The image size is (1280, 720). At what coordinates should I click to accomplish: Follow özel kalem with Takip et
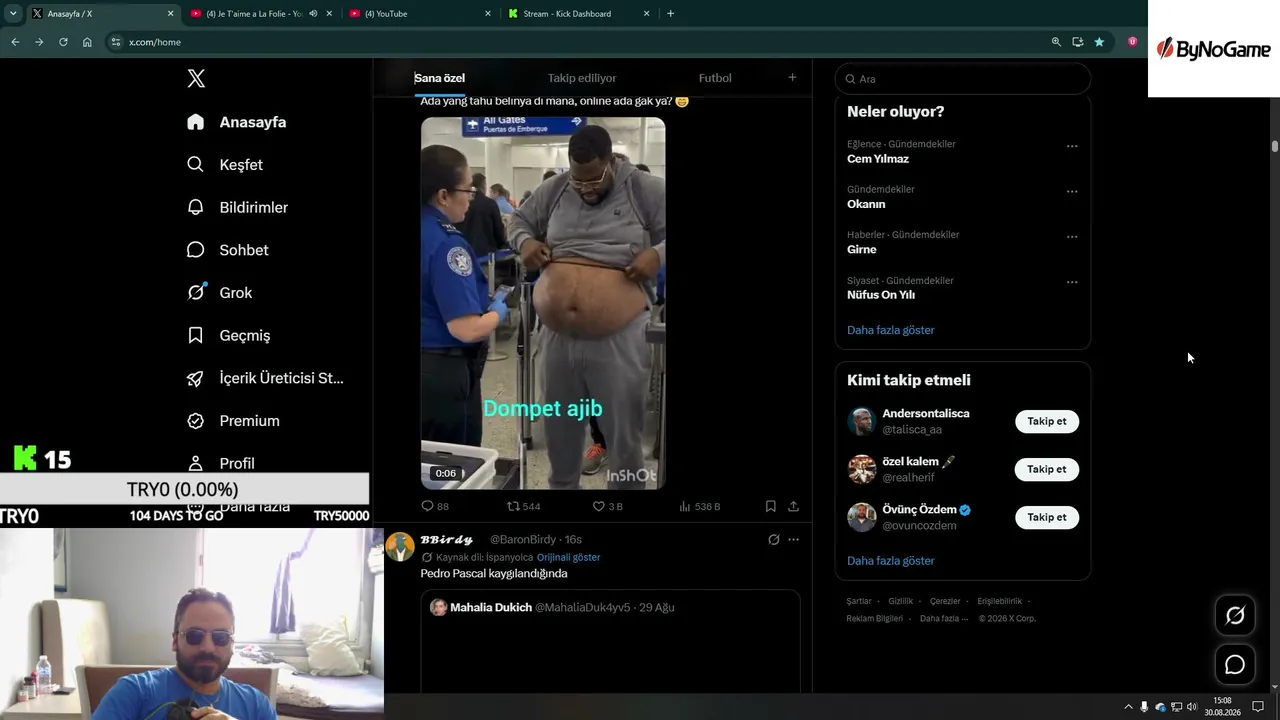tap(1047, 469)
